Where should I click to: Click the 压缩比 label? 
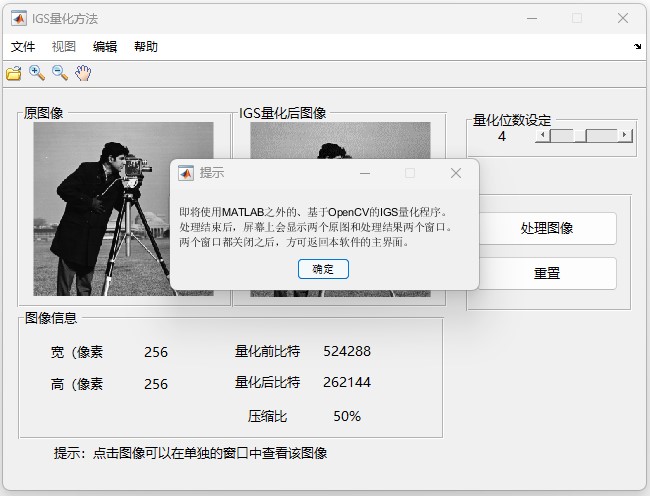click(x=267, y=416)
